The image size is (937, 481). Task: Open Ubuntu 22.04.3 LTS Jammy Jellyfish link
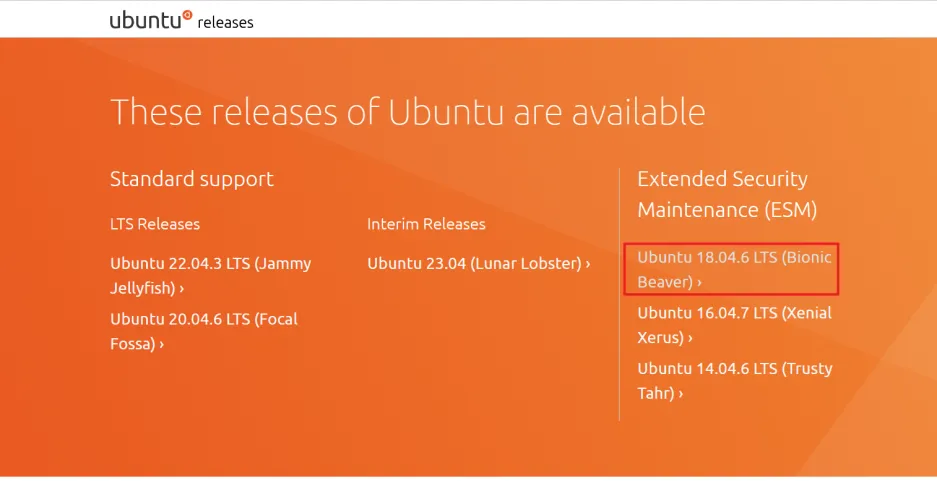(x=210, y=275)
